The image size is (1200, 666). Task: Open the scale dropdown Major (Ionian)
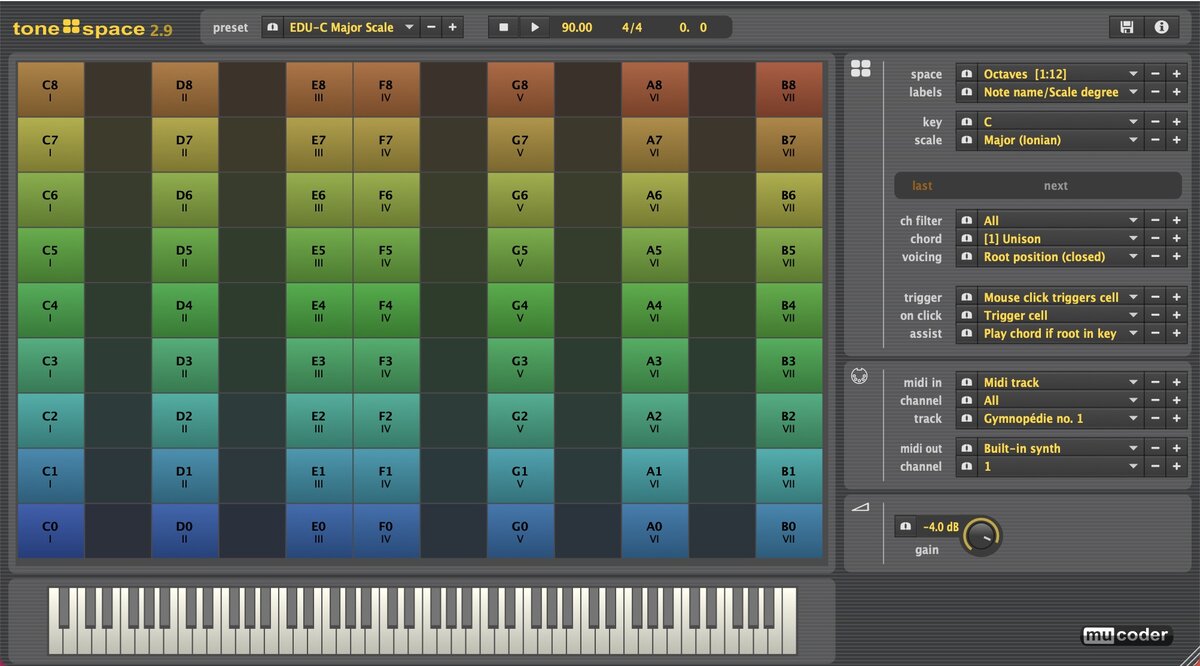(x=1060, y=140)
